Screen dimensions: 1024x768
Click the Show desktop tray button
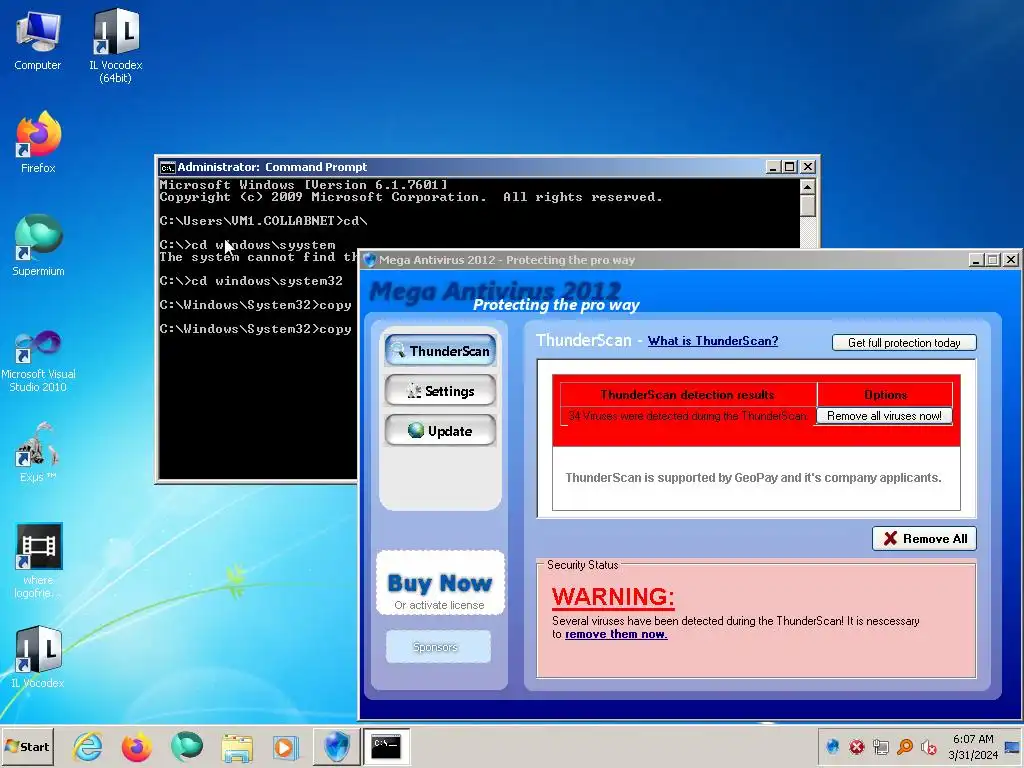pos(1013,746)
